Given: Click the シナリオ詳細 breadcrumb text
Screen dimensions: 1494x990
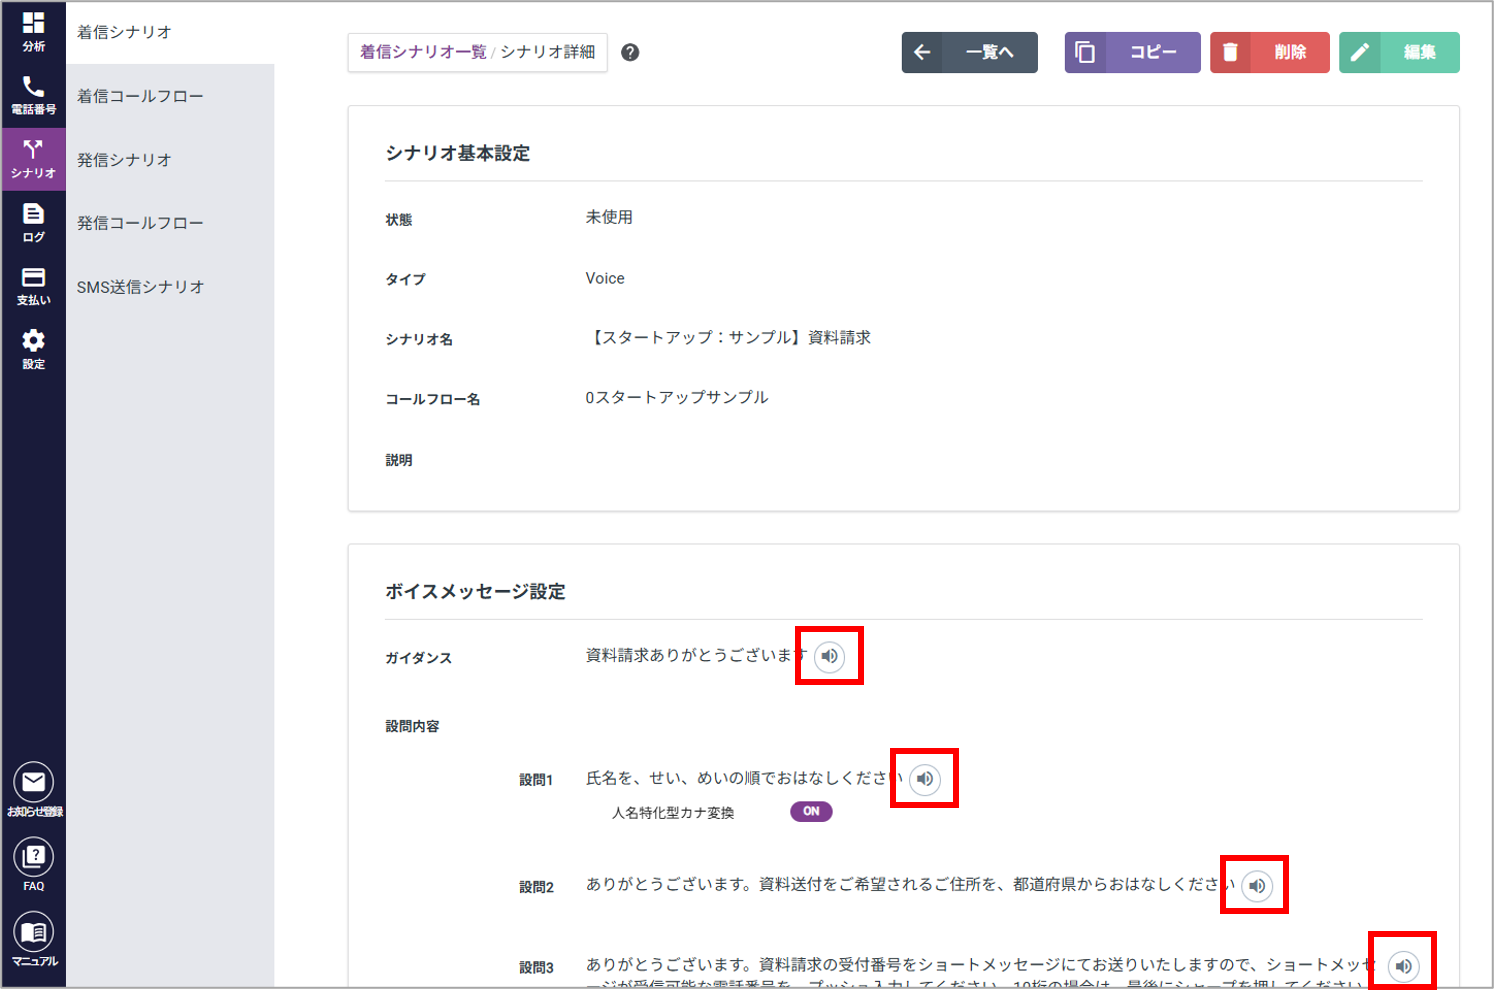Looking at the screenshot, I should coord(548,52).
